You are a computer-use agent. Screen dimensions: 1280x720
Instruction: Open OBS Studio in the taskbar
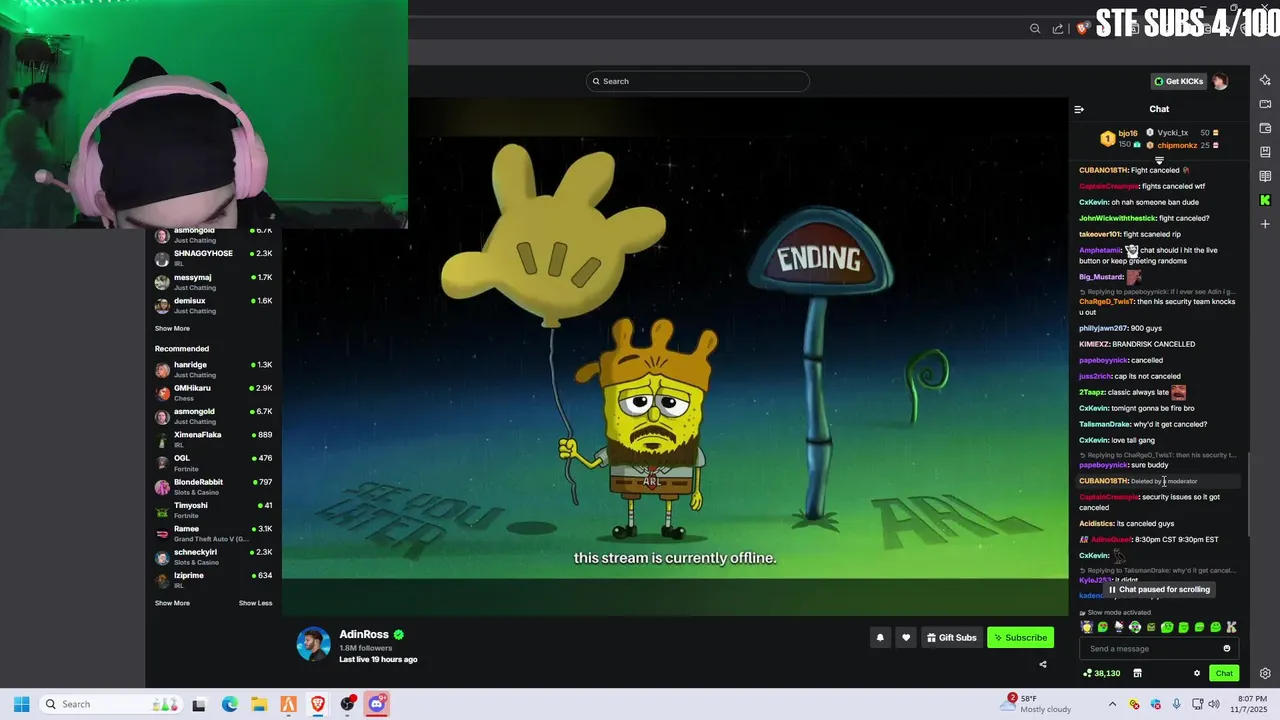pos(347,704)
